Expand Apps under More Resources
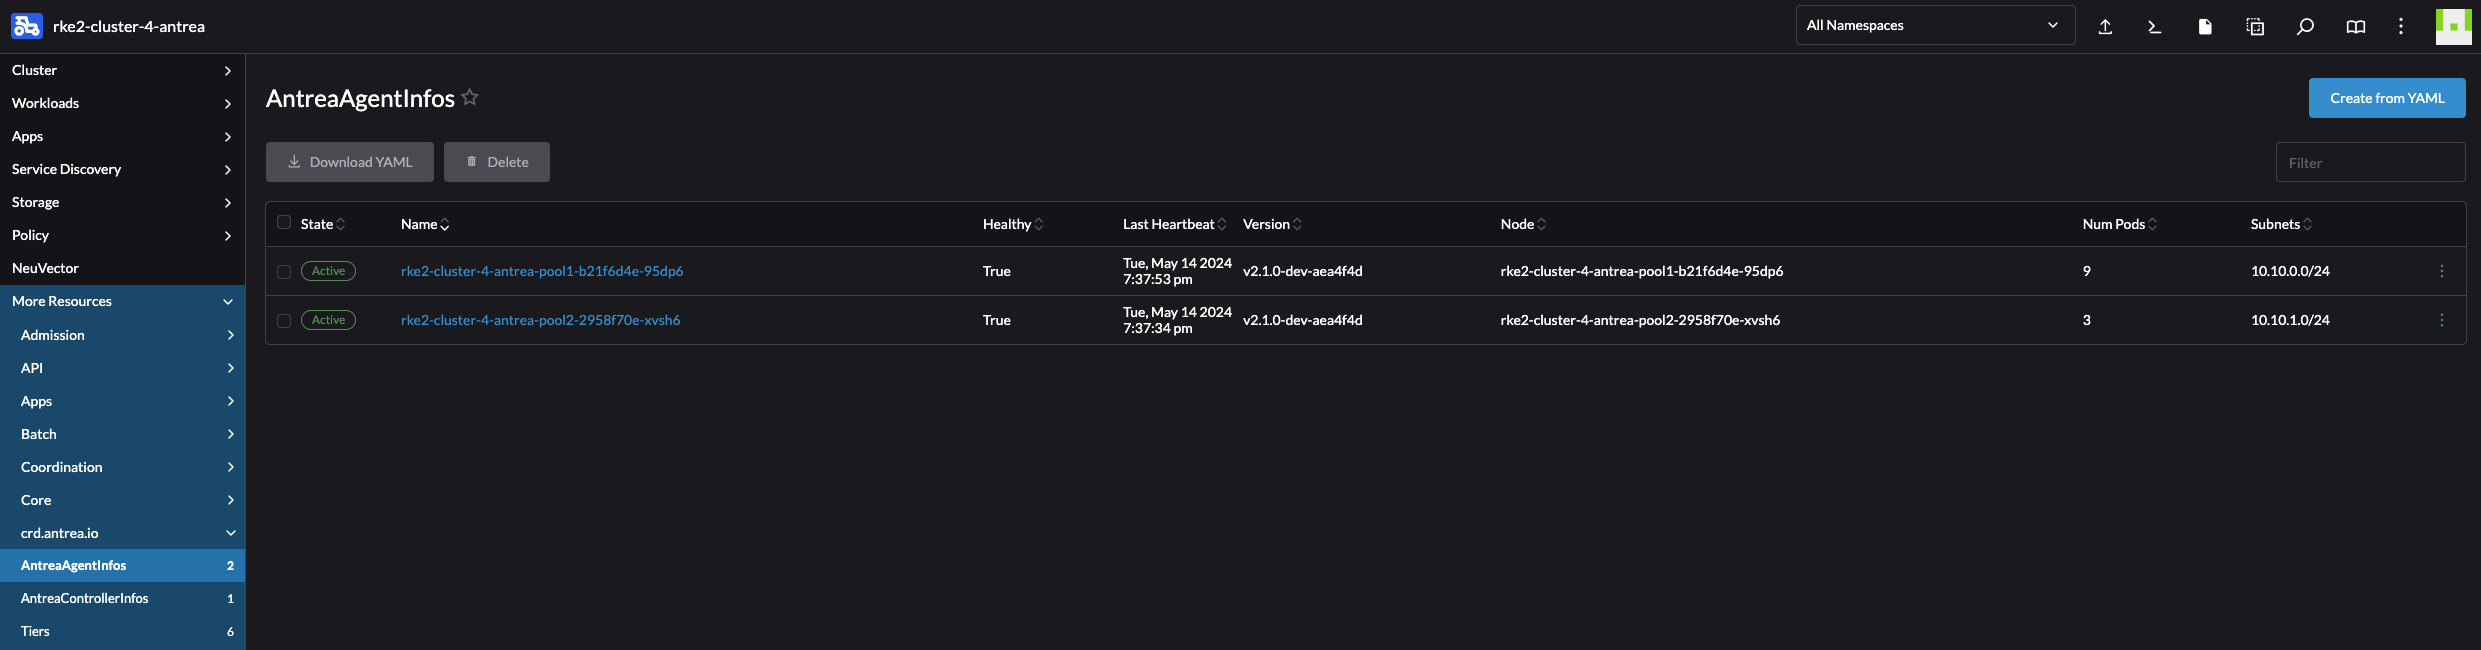The width and height of the screenshot is (2481, 650). (122, 401)
